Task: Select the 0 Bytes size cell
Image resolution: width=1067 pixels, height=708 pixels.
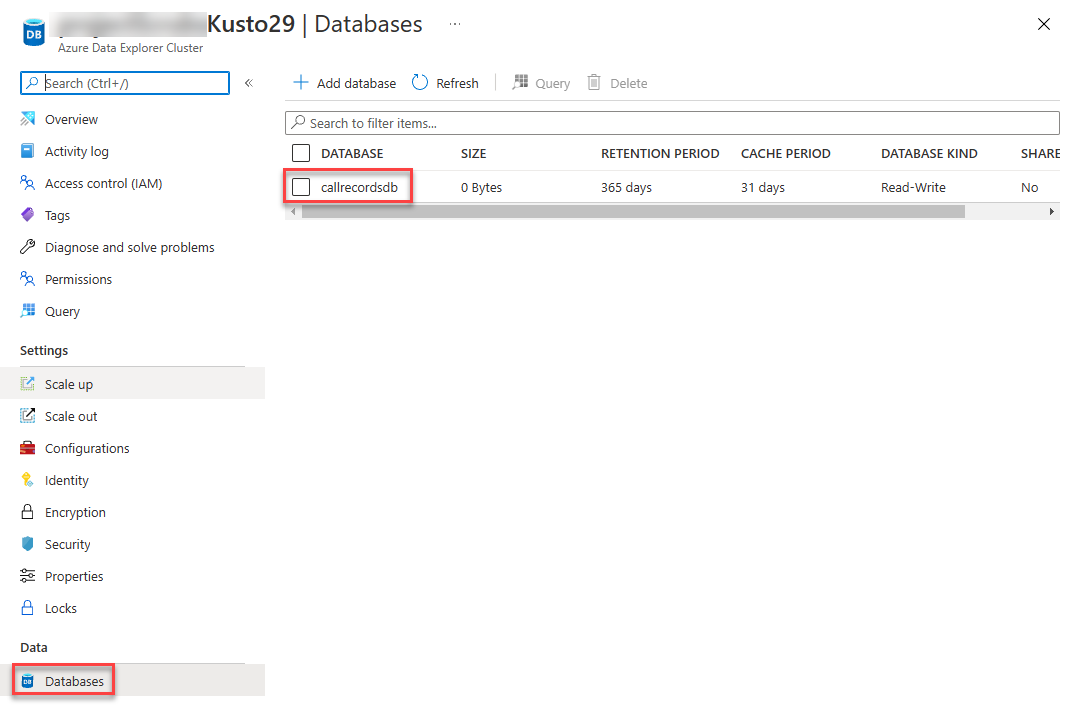Action: coord(481,187)
